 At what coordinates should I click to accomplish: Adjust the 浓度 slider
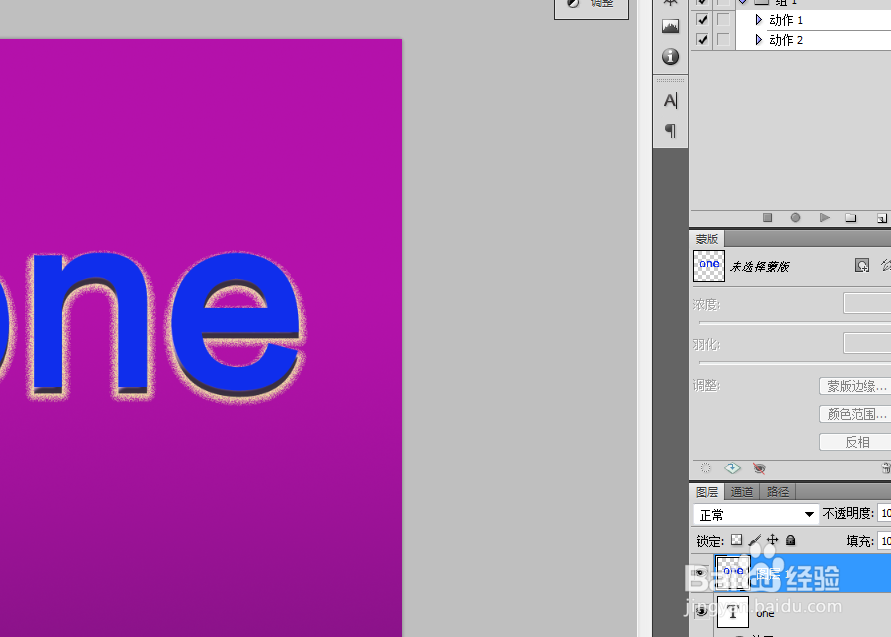tap(794, 323)
